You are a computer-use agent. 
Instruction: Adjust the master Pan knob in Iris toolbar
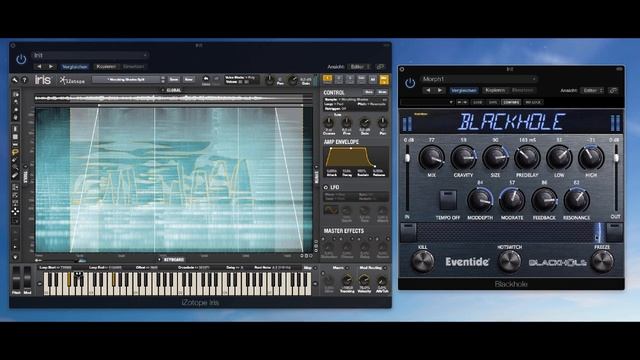[269, 80]
